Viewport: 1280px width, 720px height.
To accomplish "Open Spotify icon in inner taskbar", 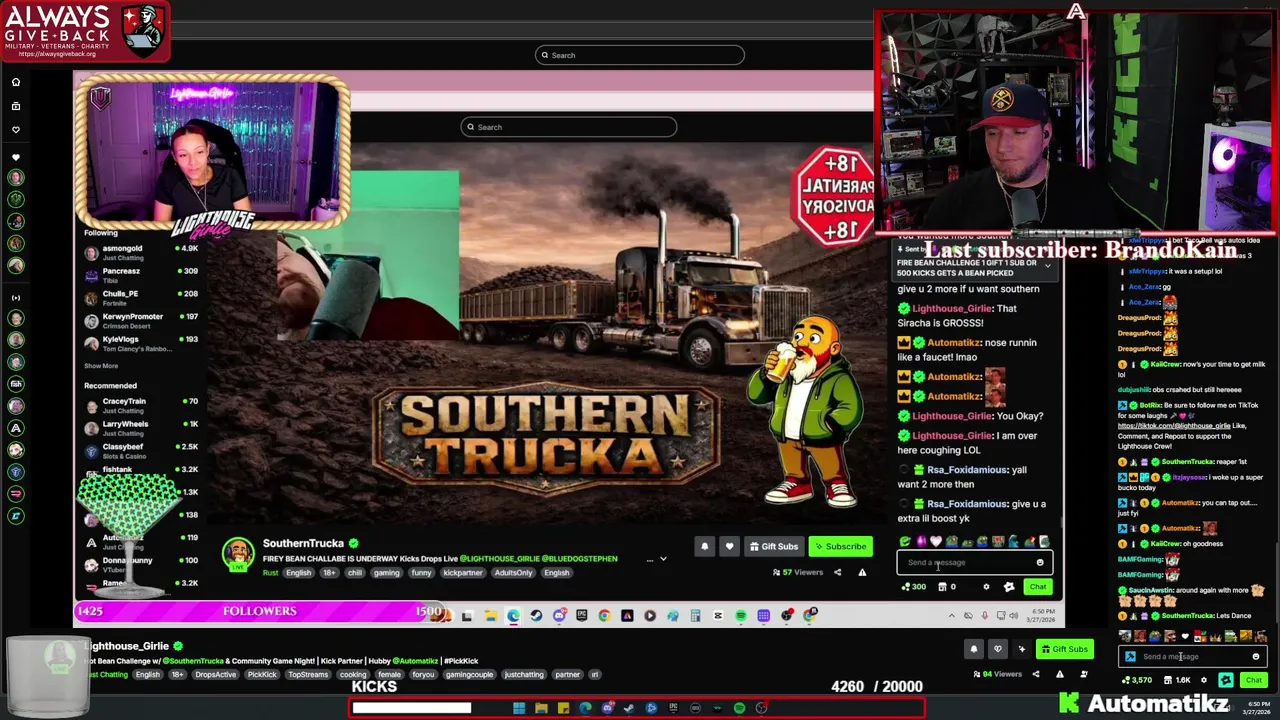I will 741,615.
